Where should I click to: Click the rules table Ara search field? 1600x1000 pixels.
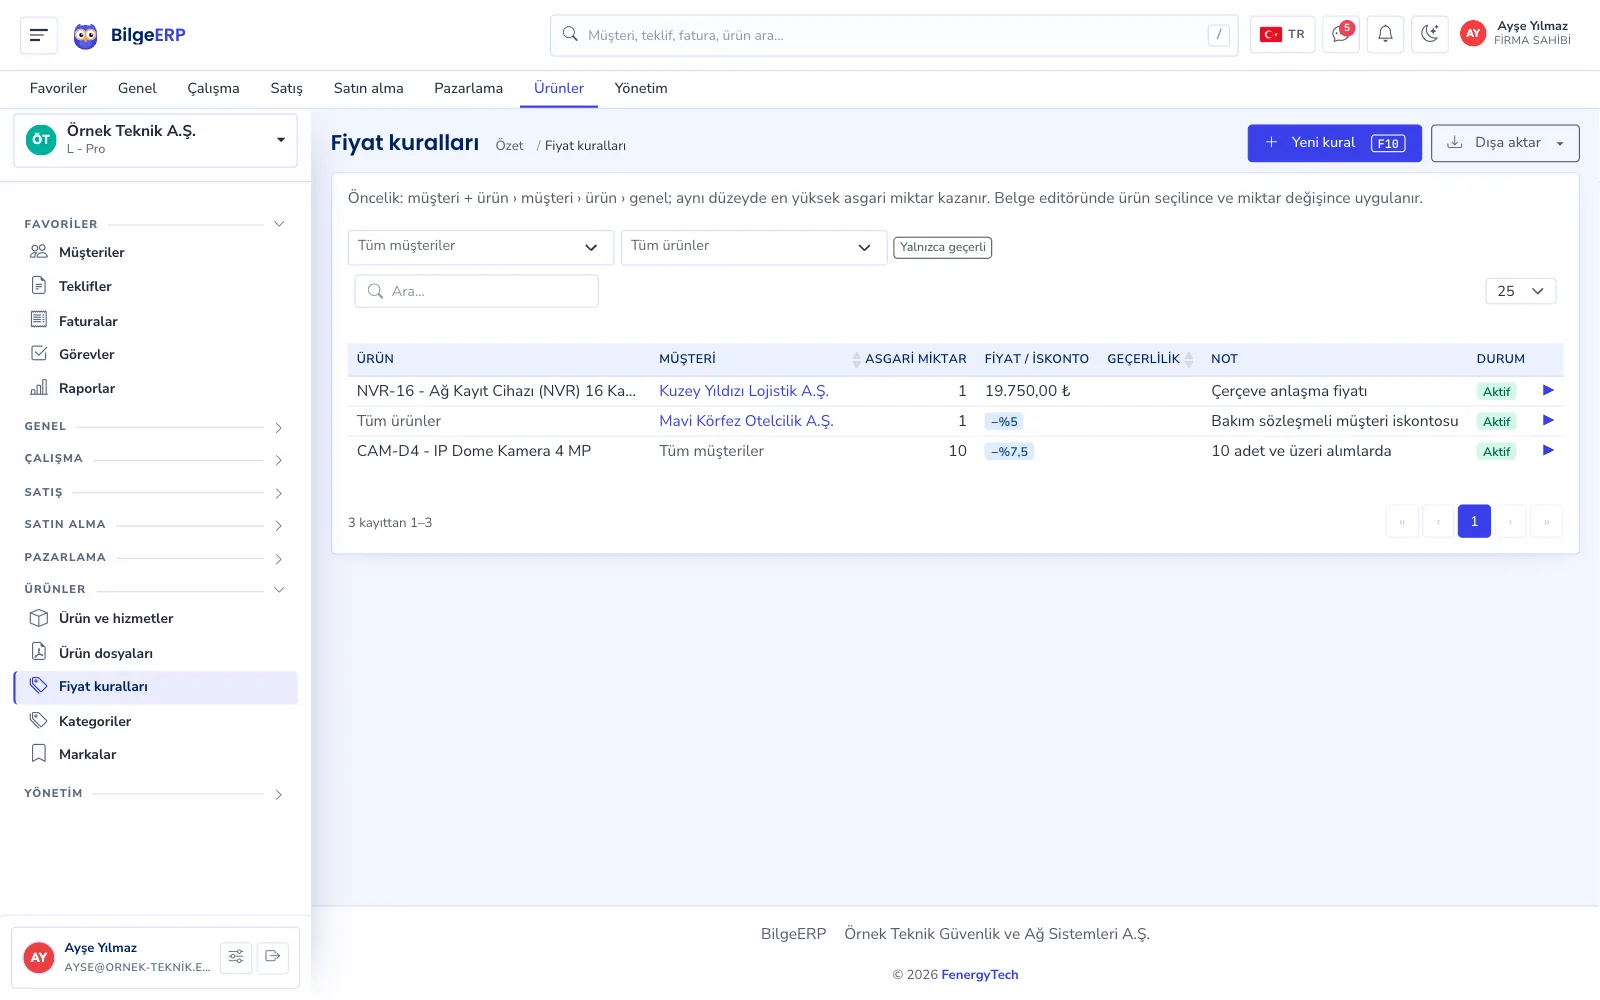(477, 291)
